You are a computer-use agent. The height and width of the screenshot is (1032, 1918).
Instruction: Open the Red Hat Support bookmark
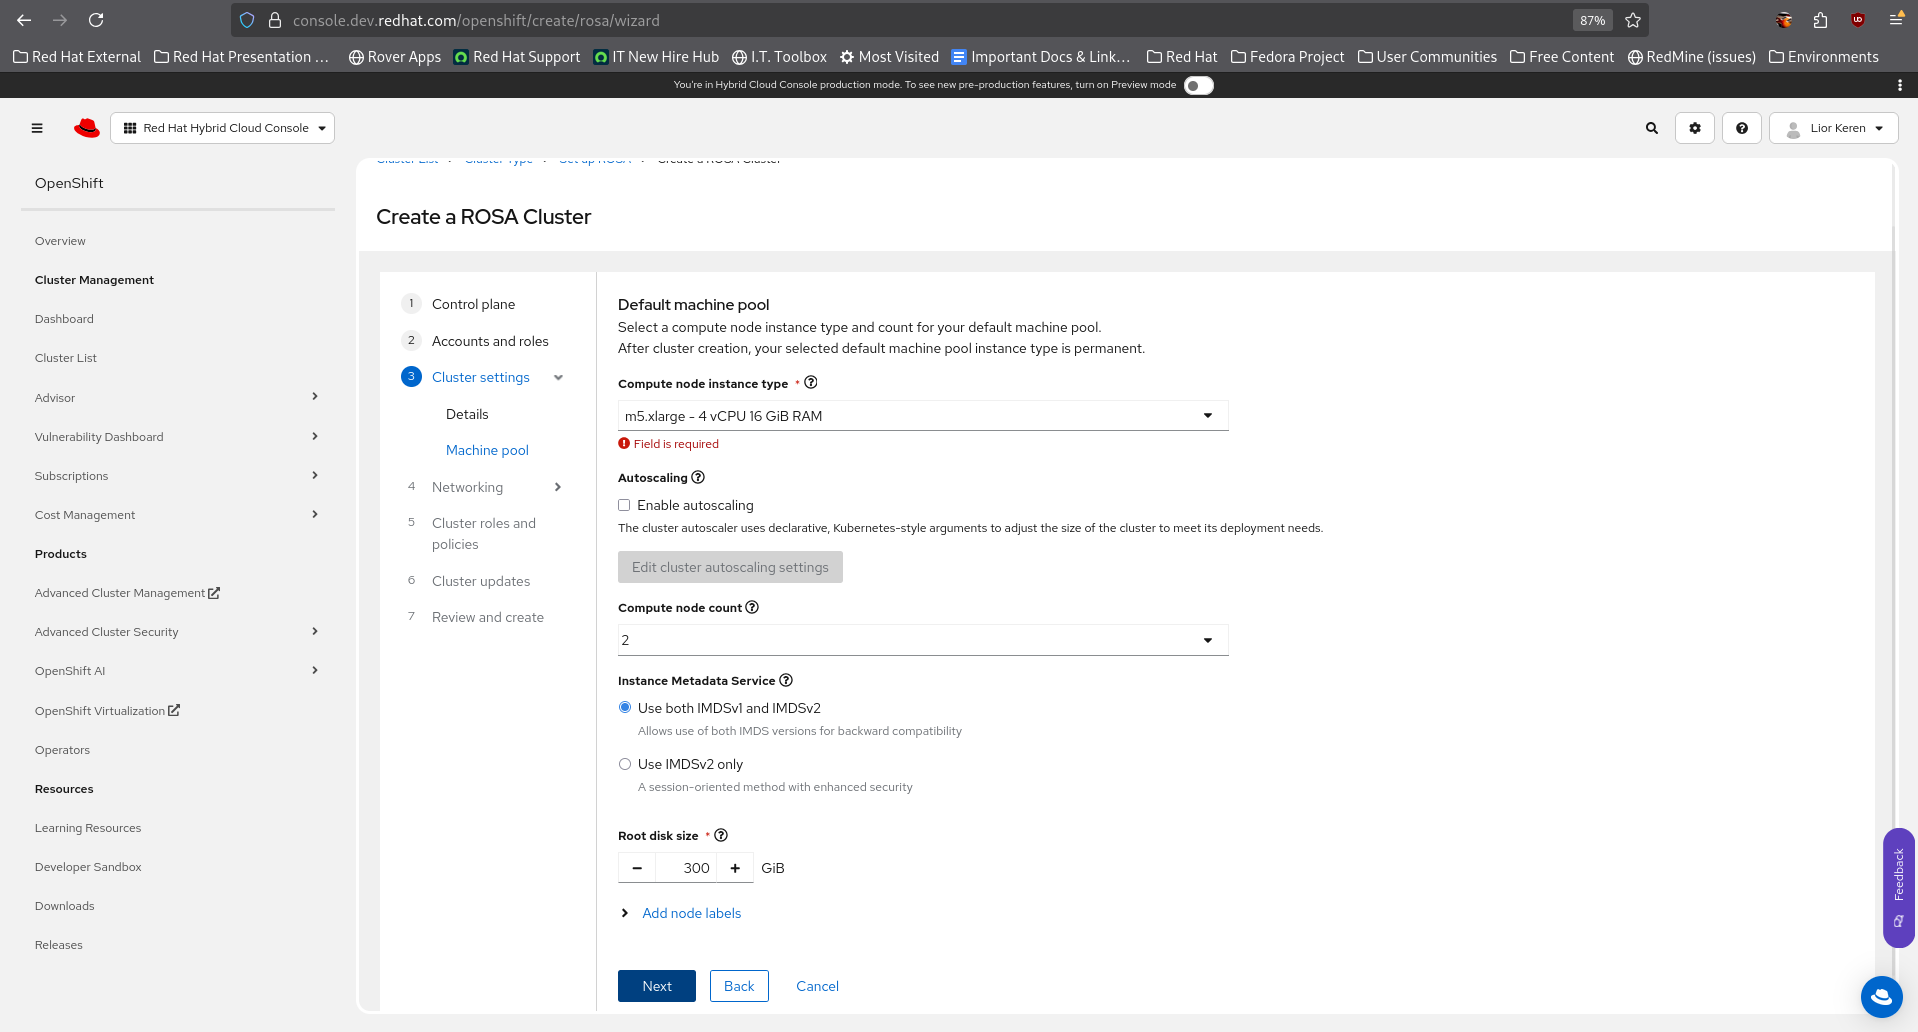click(517, 57)
